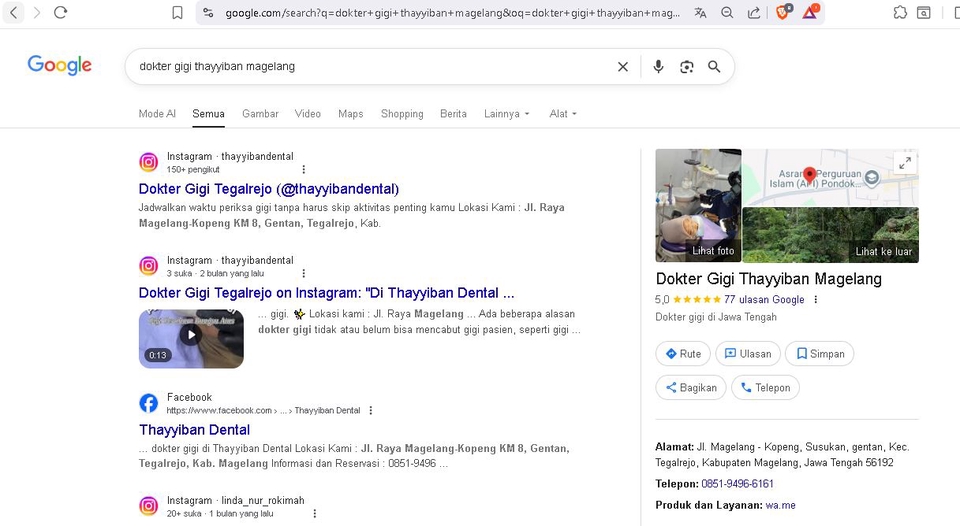The height and width of the screenshot is (526, 960).
Task: Play the Instagram video thumbnail
Action: (191, 336)
